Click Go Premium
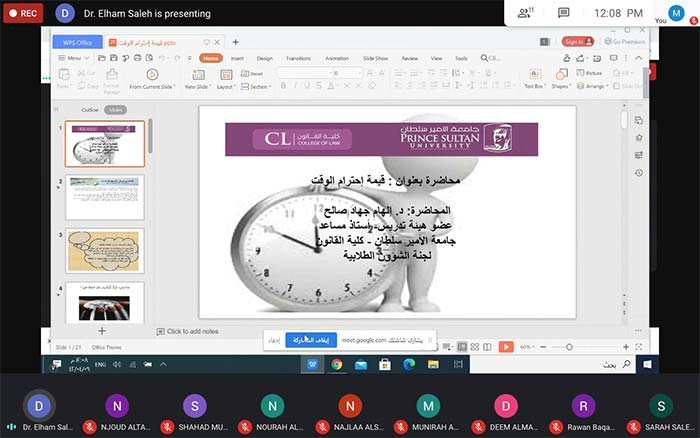This screenshot has height=438, width=700. tap(625, 42)
